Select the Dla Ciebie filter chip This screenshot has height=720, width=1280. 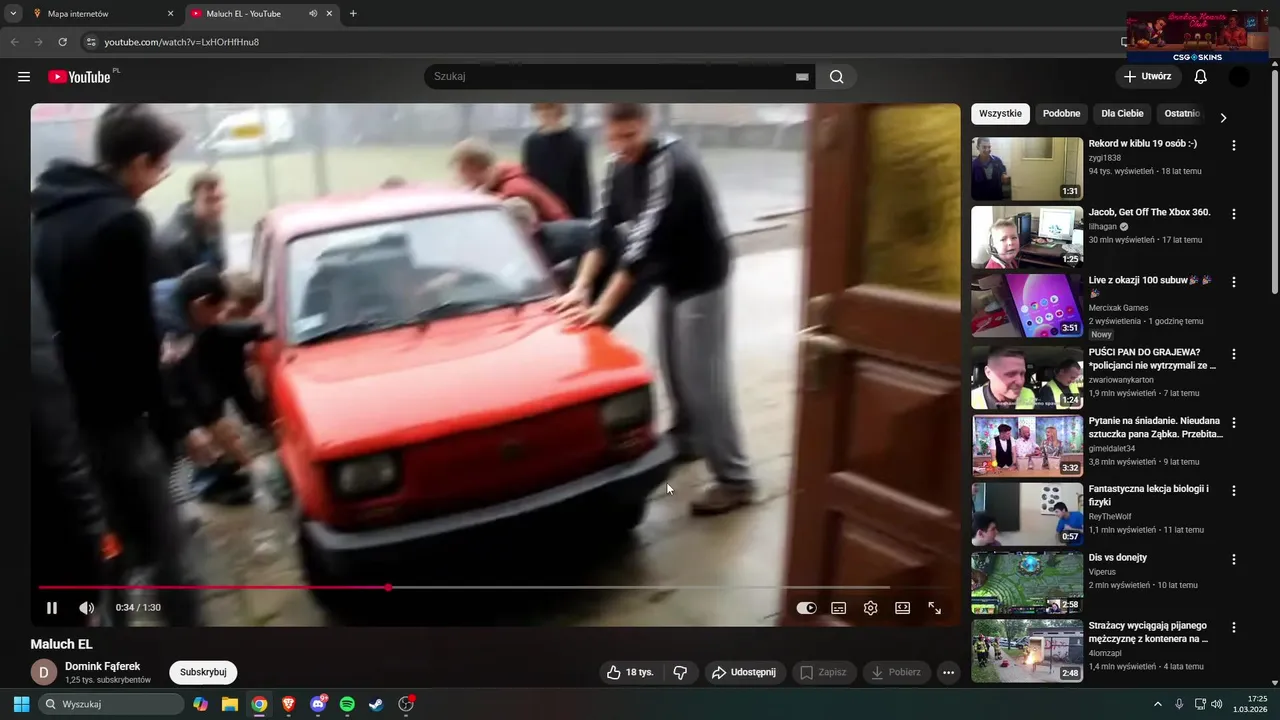pyautogui.click(x=1122, y=114)
